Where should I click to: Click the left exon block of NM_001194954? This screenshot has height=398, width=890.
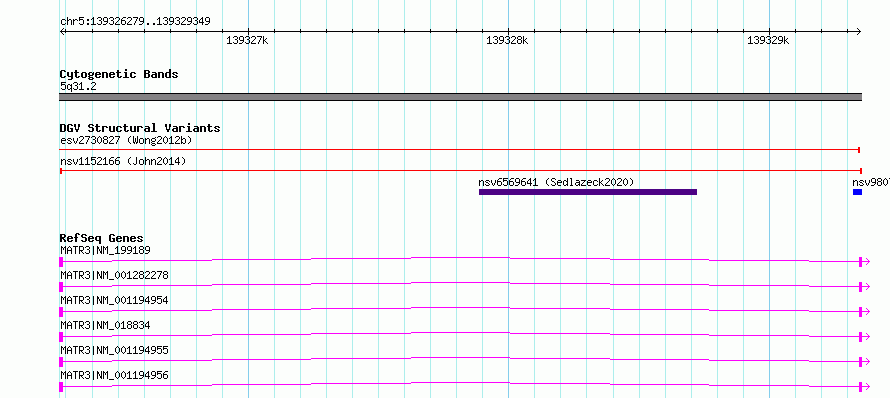tap(61, 311)
